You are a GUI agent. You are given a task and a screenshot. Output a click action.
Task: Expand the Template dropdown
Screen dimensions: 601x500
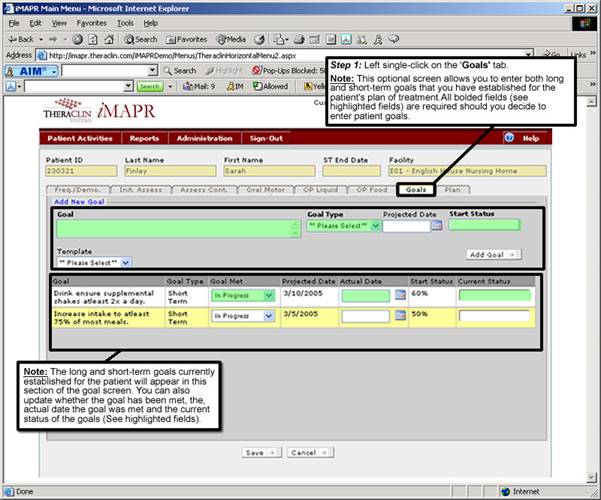pyautogui.click(x=125, y=263)
